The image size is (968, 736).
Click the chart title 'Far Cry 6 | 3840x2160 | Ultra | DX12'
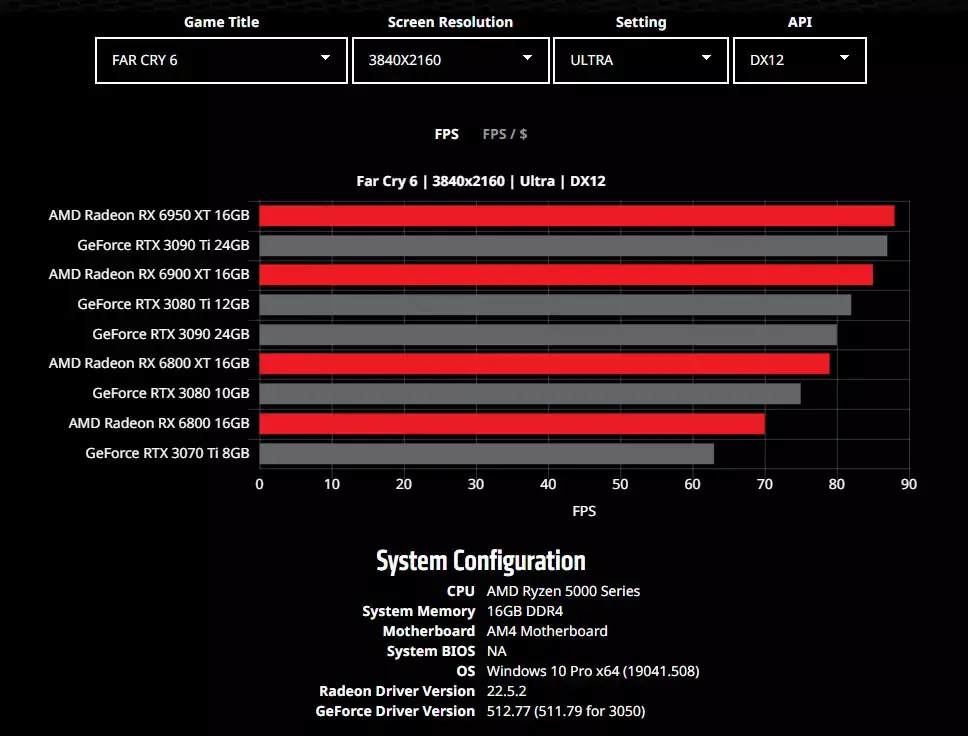coord(481,181)
